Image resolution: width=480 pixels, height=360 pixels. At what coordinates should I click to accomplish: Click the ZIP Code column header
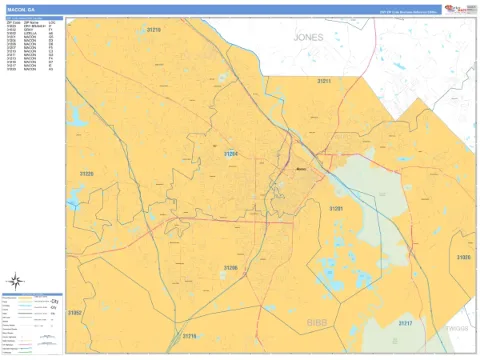pyautogui.click(x=14, y=23)
